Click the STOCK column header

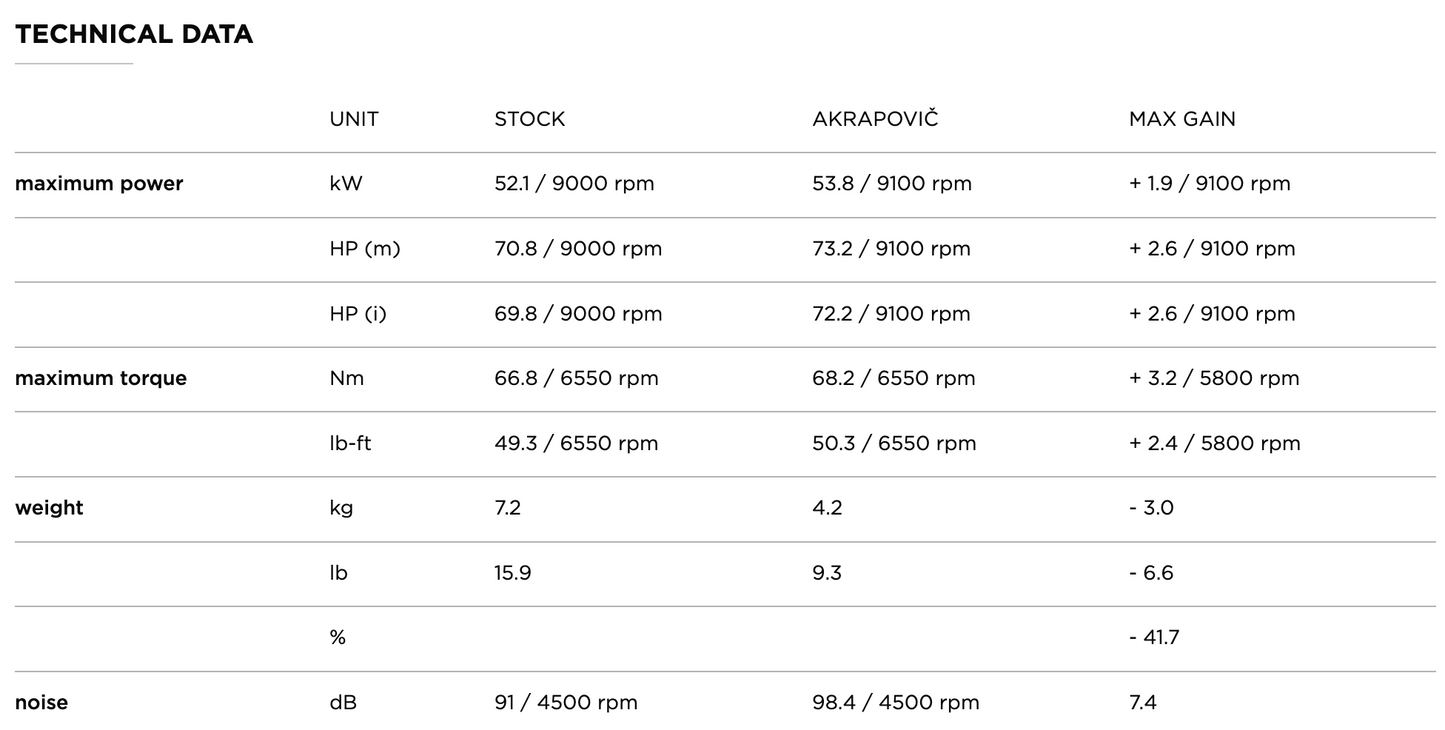(x=529, y=119)
